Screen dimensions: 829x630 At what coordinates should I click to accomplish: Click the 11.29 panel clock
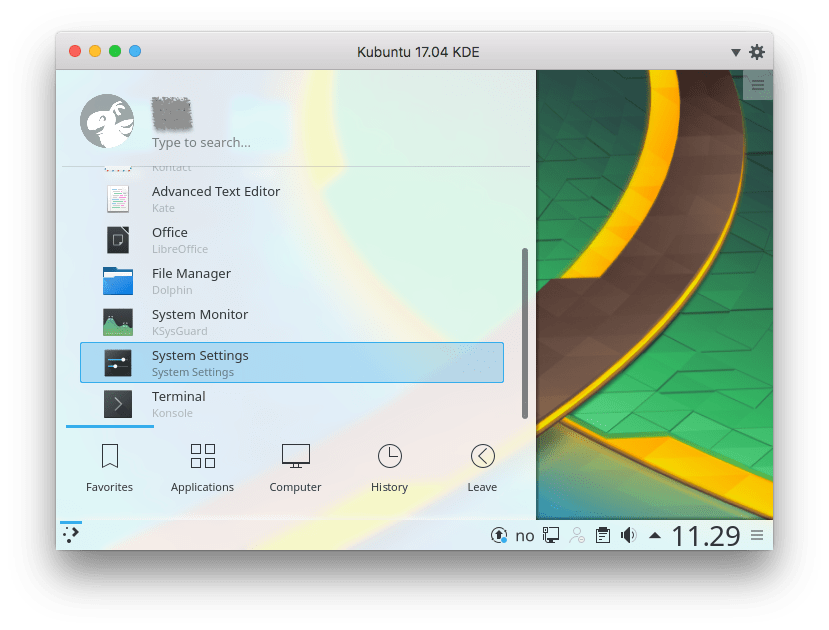tap(706, 536)
